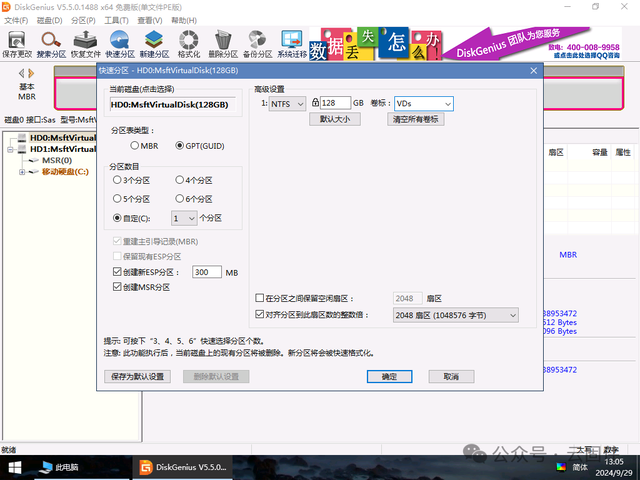This screenshot has height=480, width=640.
Task: Open the Partition (分区) menu
Action: [x=83, y=20]
